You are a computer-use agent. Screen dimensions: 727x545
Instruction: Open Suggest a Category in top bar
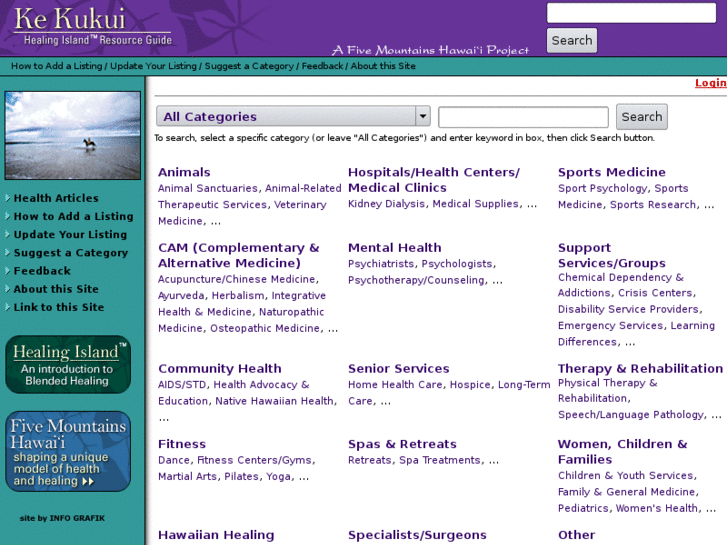click(249, 66)
